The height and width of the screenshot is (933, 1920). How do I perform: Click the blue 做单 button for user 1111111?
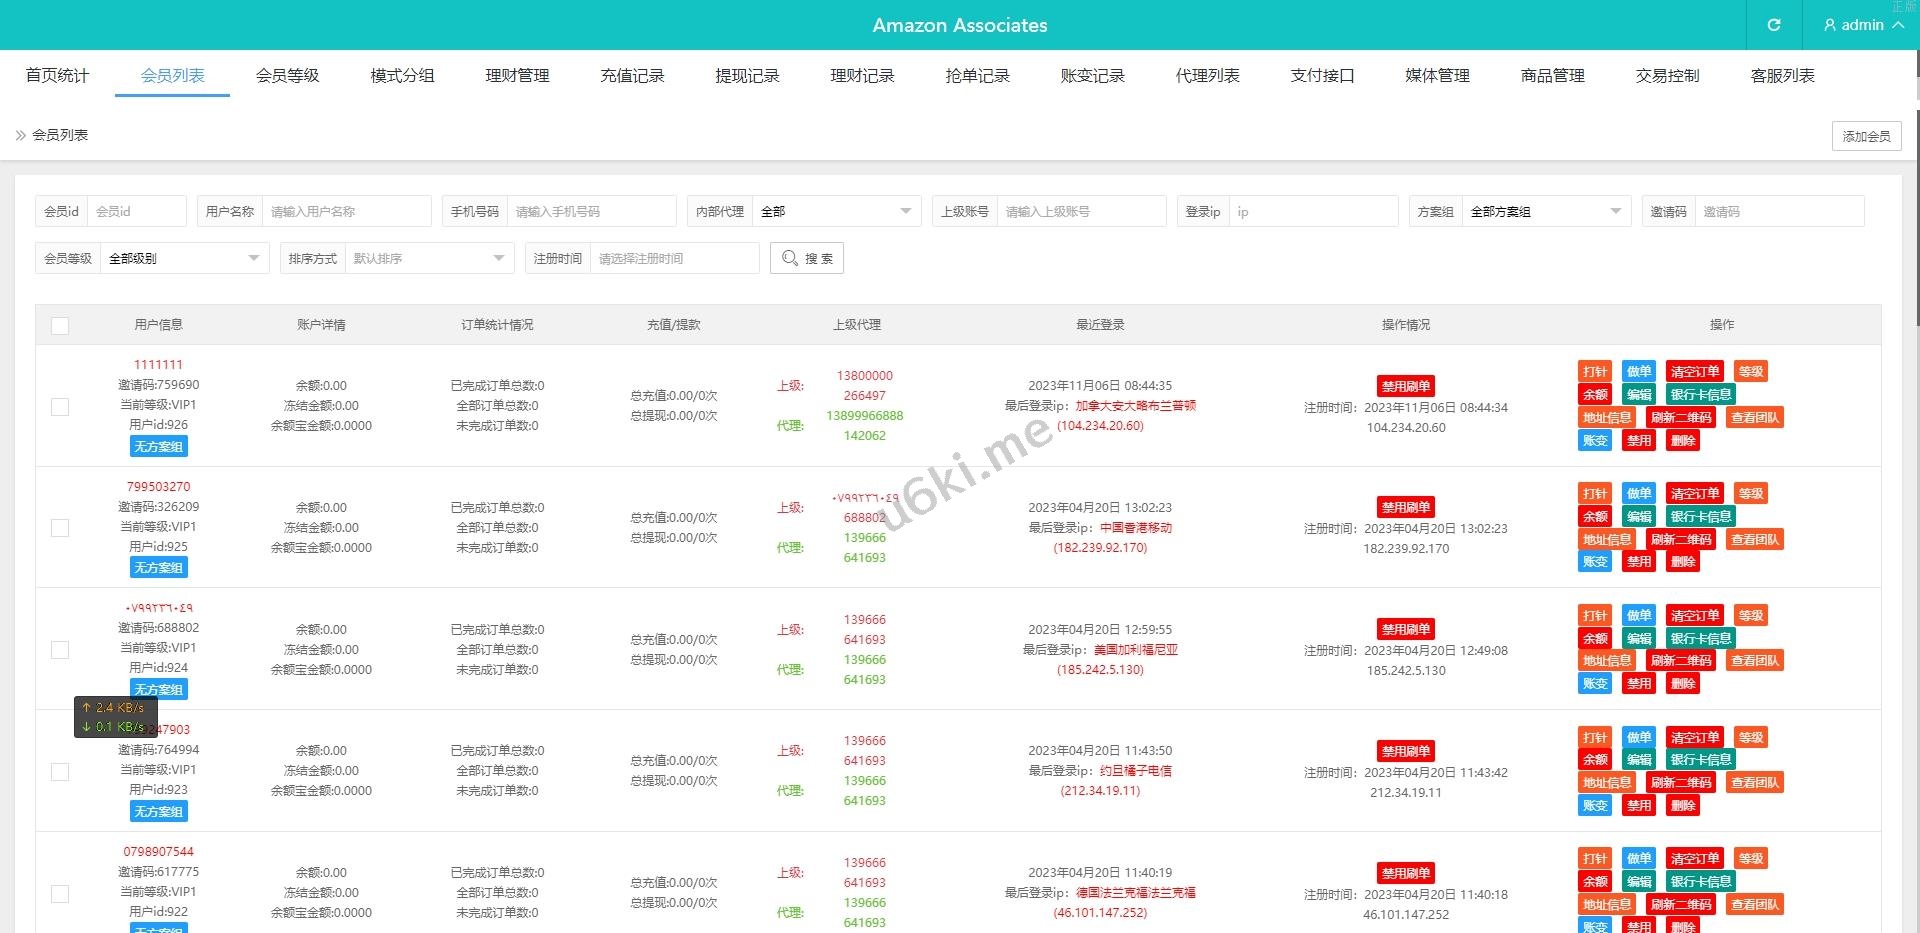[1638, 372]
